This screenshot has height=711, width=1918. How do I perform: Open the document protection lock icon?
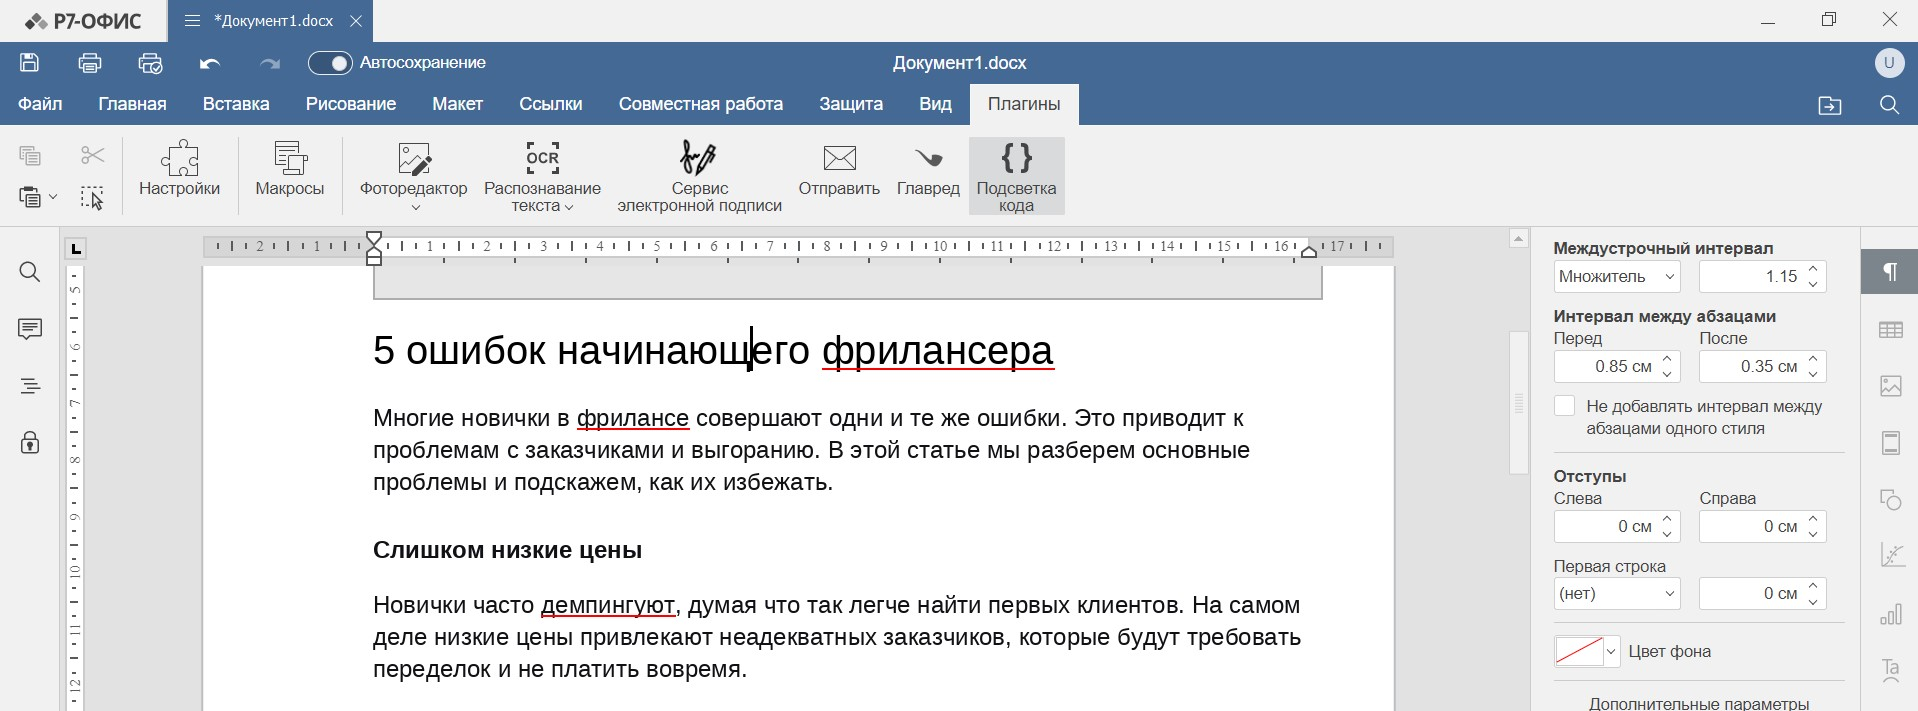tap(30, 442)
